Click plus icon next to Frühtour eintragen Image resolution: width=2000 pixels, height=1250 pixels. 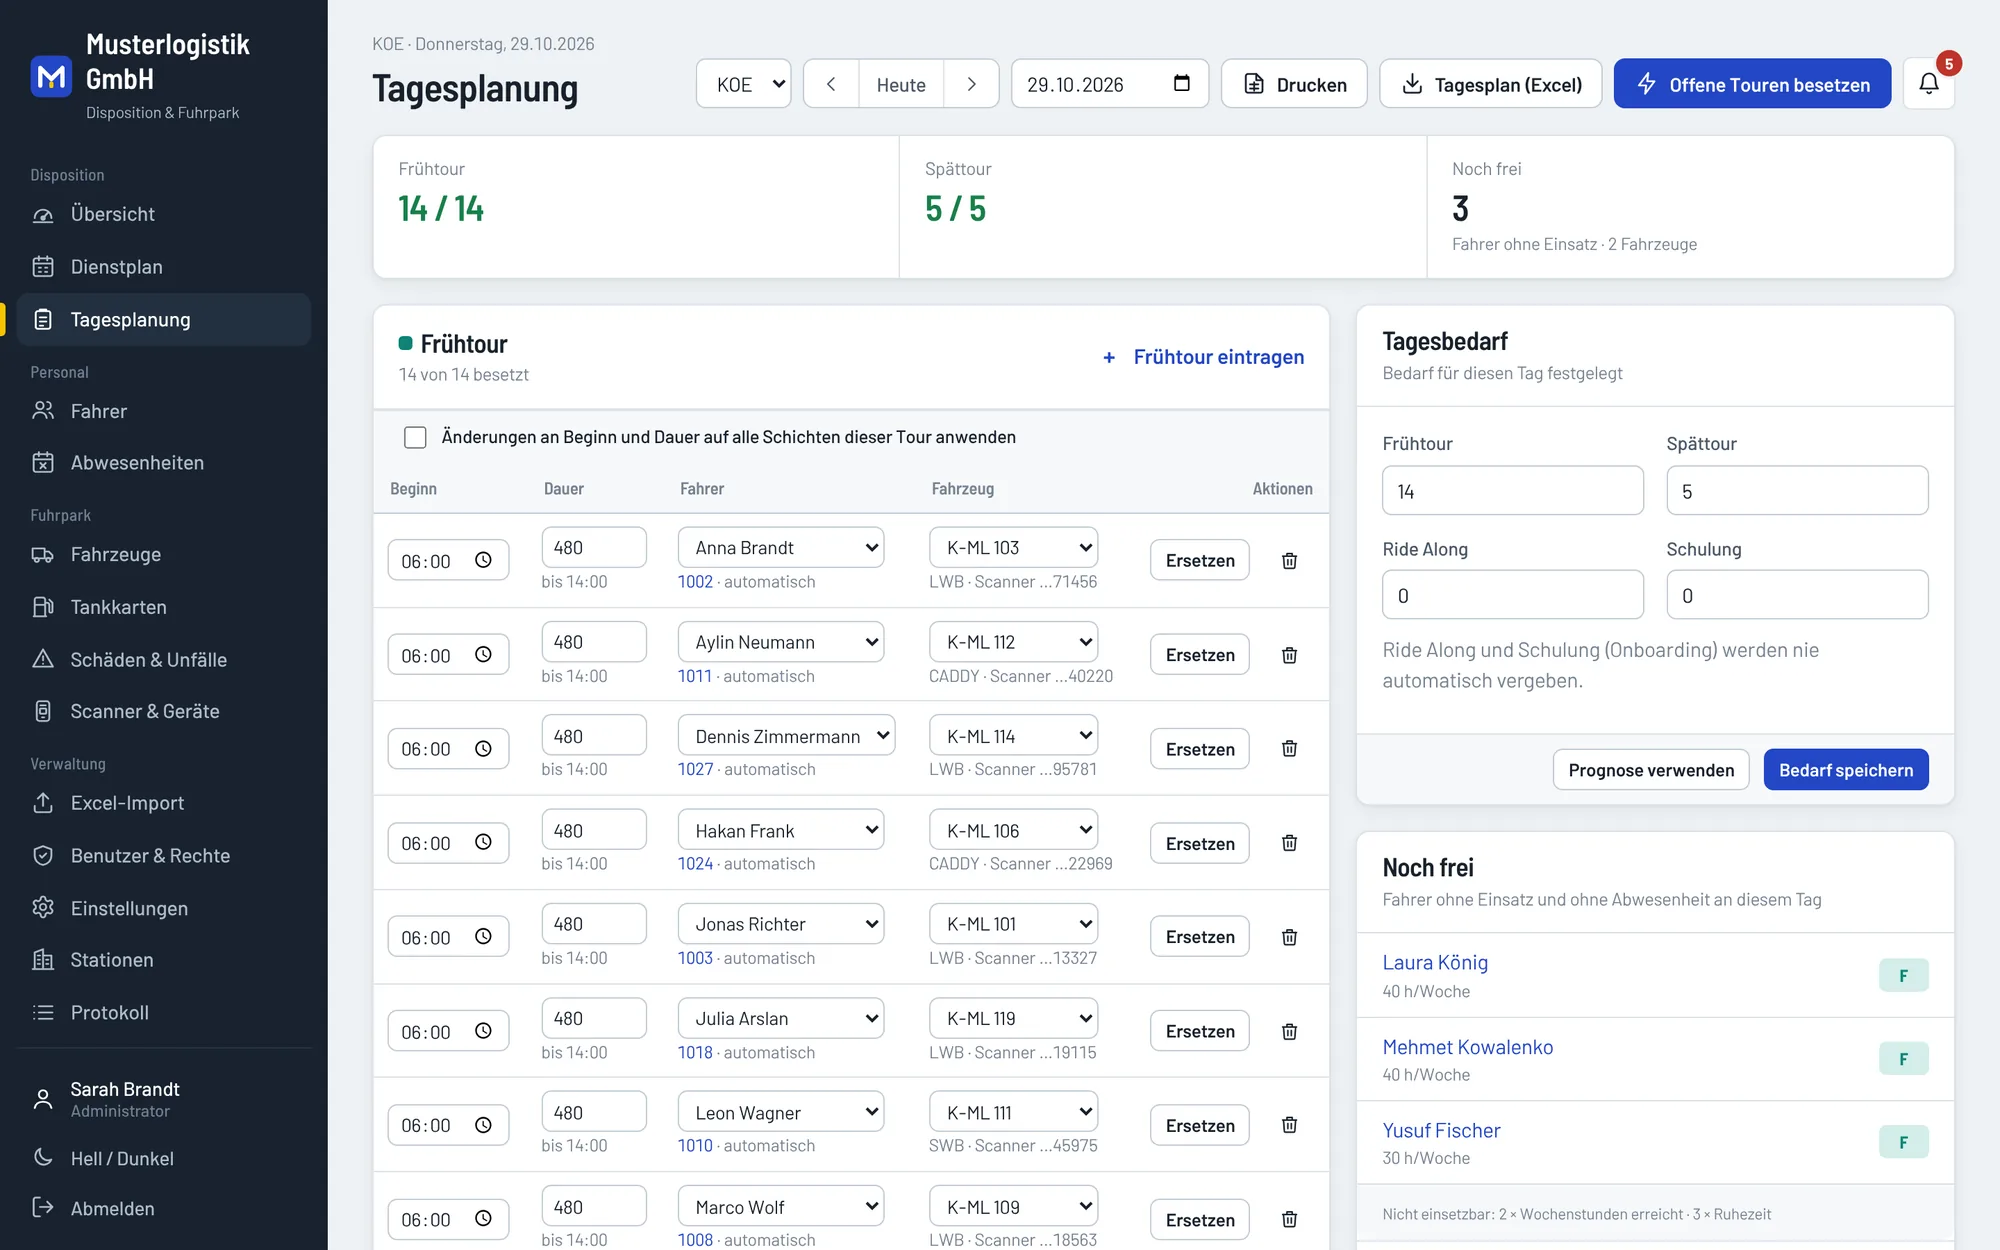(1109, 358)
